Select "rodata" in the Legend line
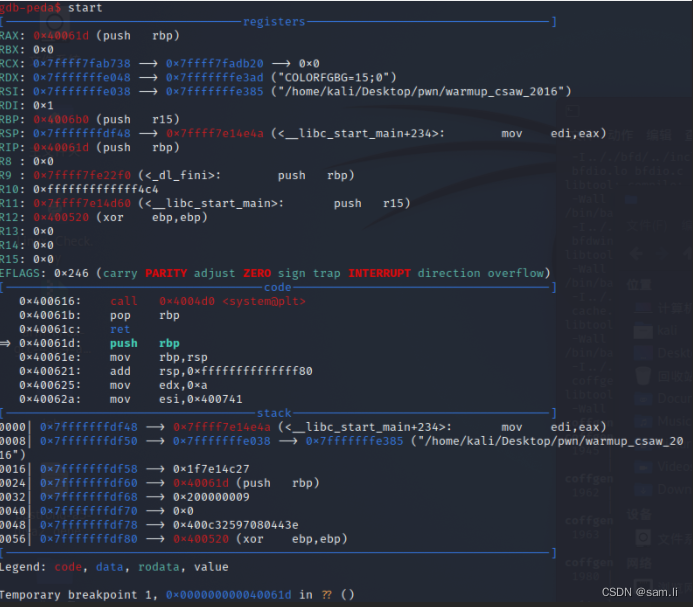693x607 pixels. coord(159,567)
